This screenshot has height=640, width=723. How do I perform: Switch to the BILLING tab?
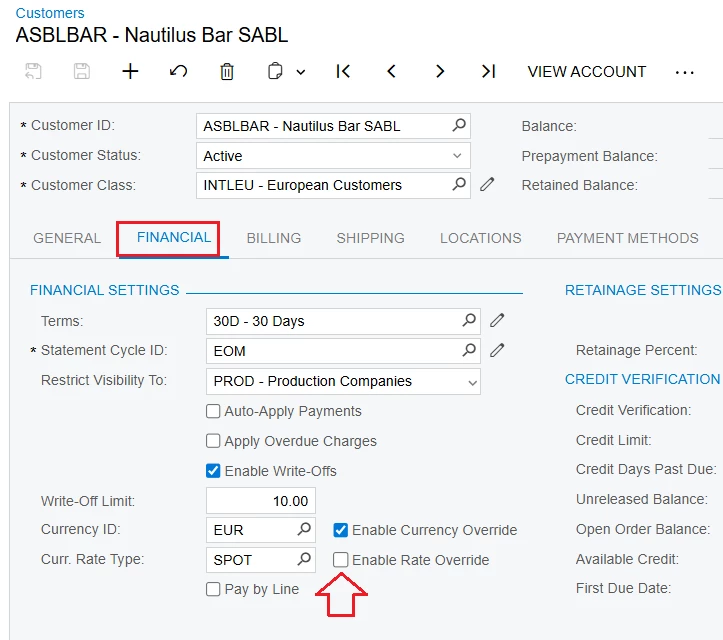pyautogui.click(x=274, y=238)
